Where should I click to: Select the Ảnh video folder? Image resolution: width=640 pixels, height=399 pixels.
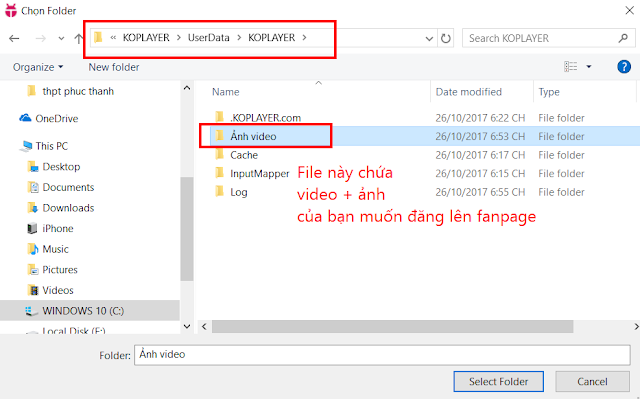[x=253, y=136]
